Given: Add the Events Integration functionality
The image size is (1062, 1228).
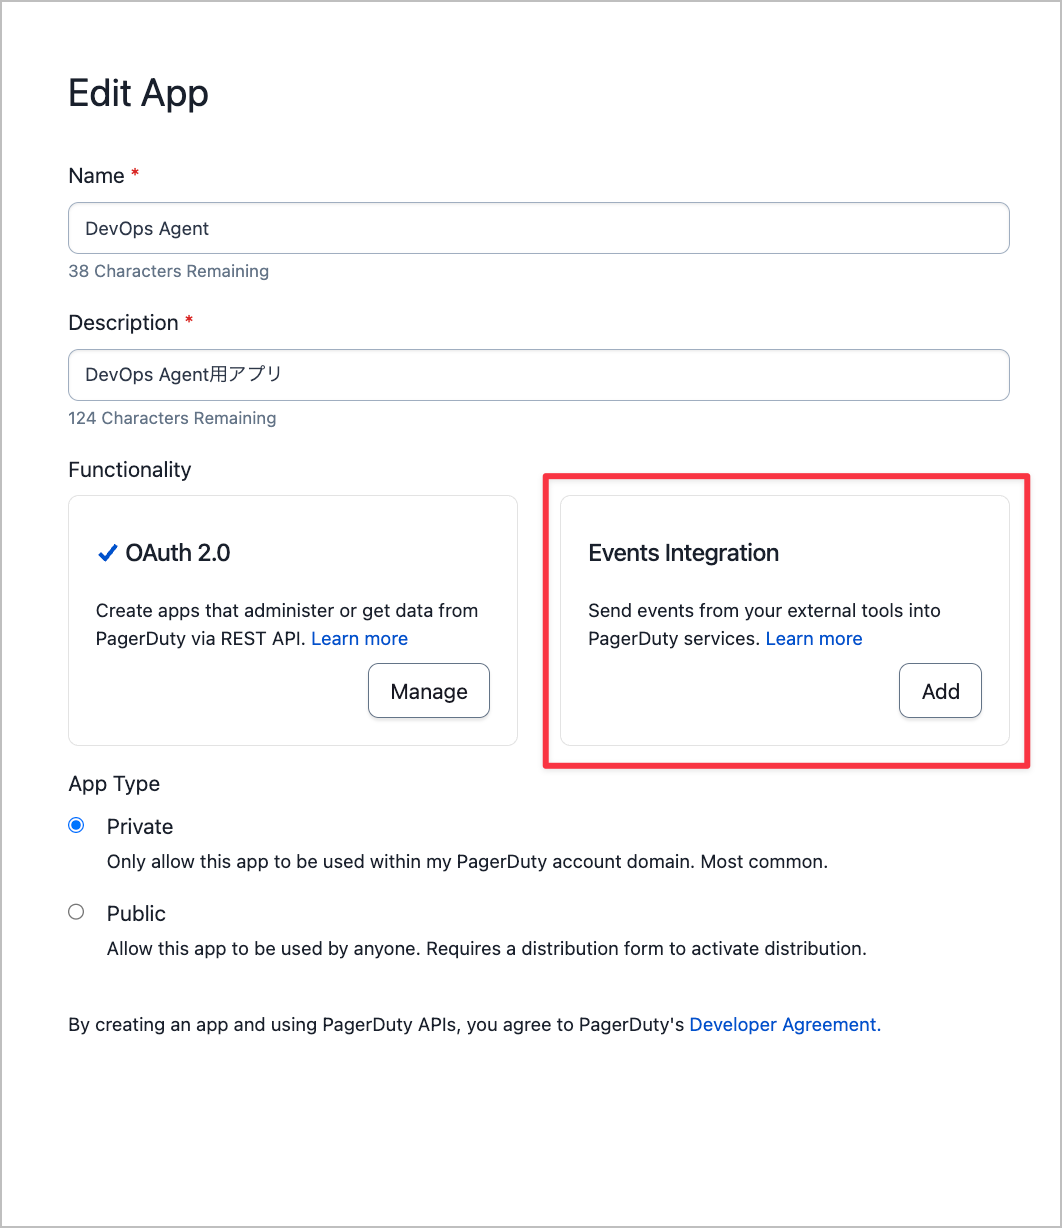Looking at the screenshot, I should pos(940,691).
